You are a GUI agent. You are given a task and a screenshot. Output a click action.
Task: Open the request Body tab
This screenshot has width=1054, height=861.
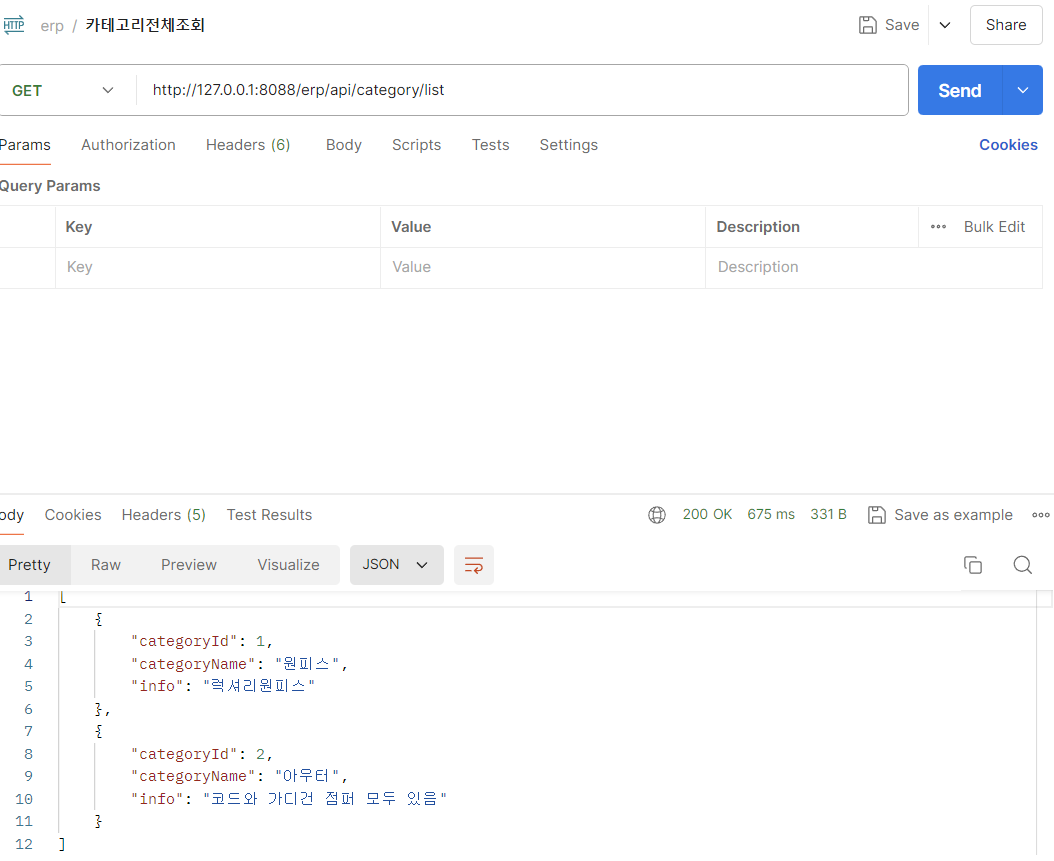pos(343,145)
